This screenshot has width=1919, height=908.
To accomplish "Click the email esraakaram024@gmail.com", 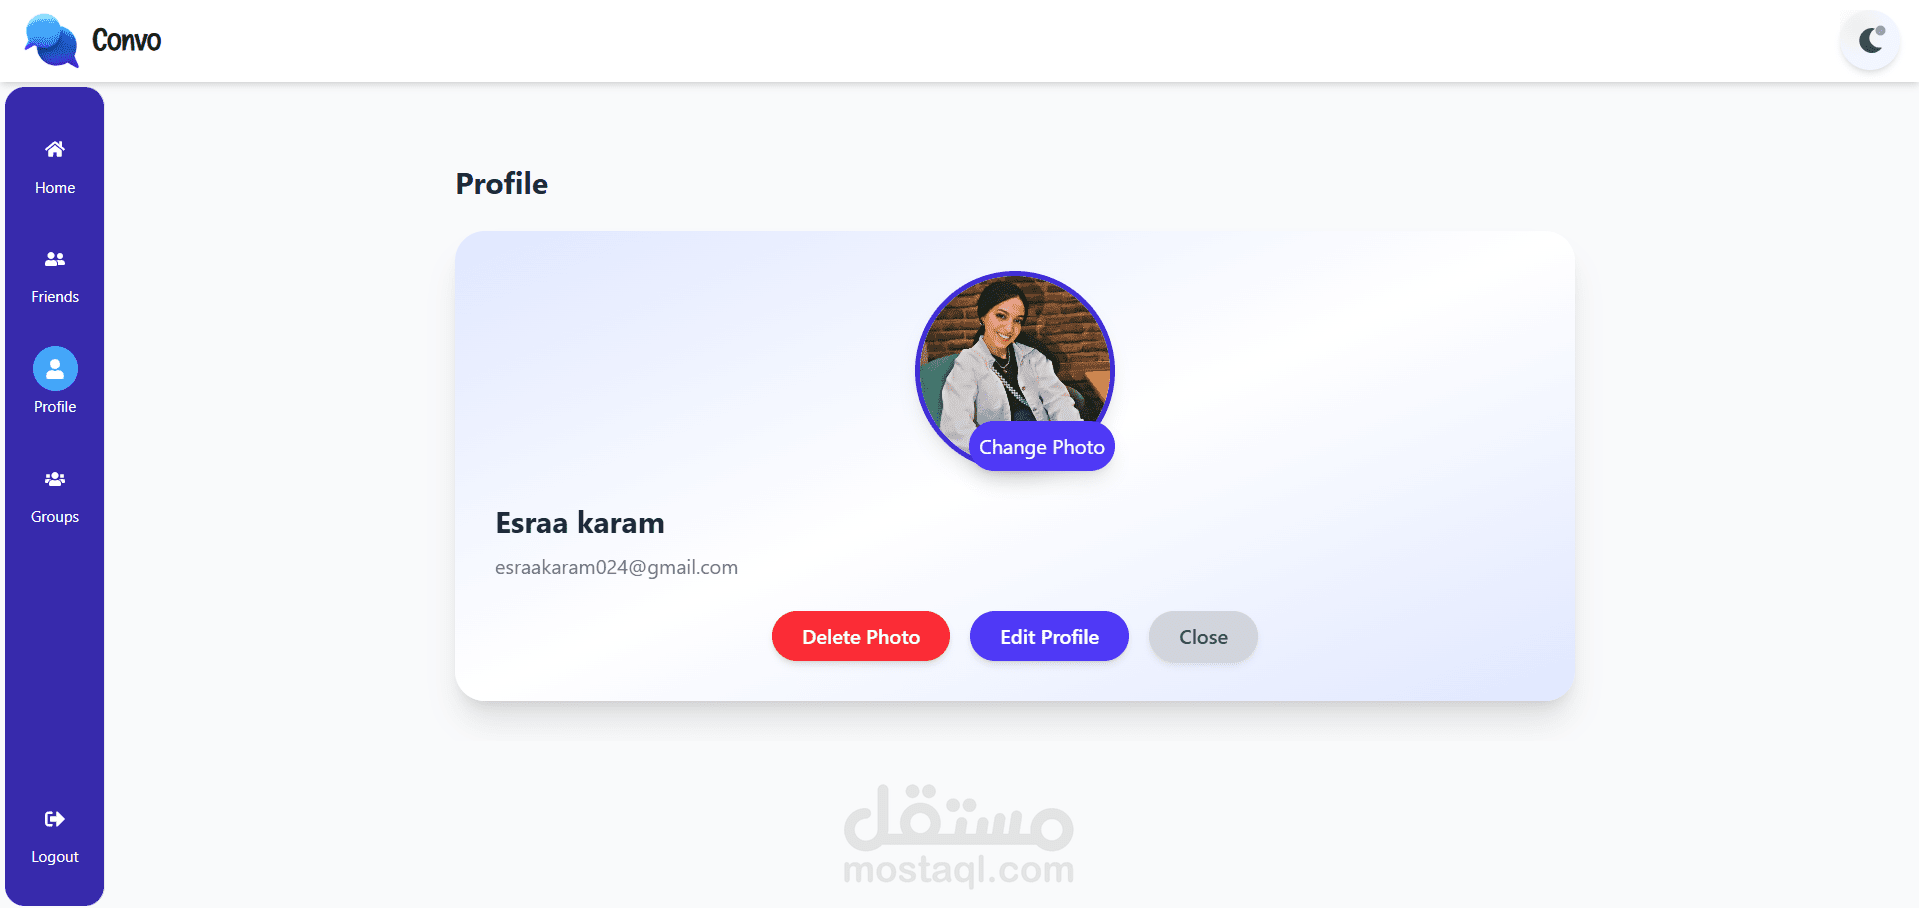I will 616,567.
